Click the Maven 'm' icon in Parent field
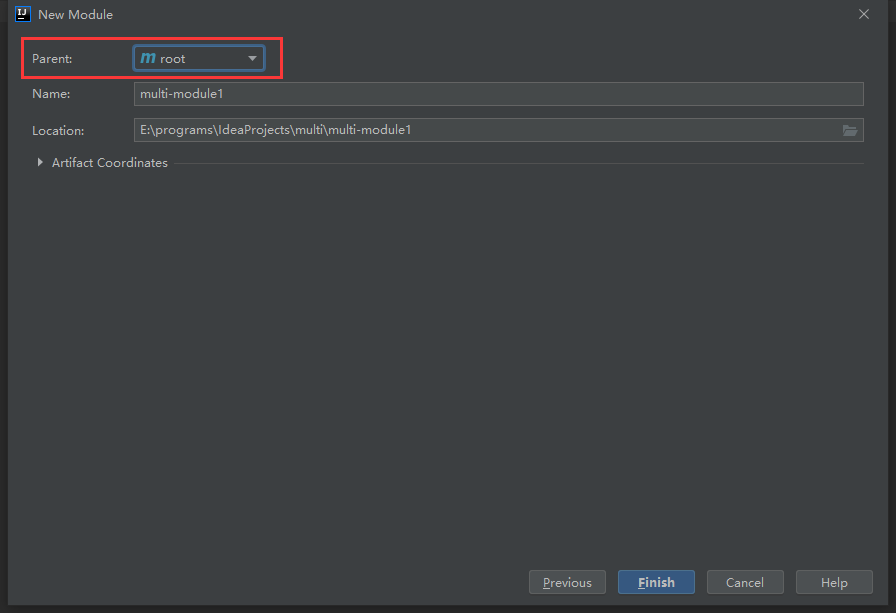Image resolution: width=896 pixels, height=613 pixels. (x=148, y=58)
